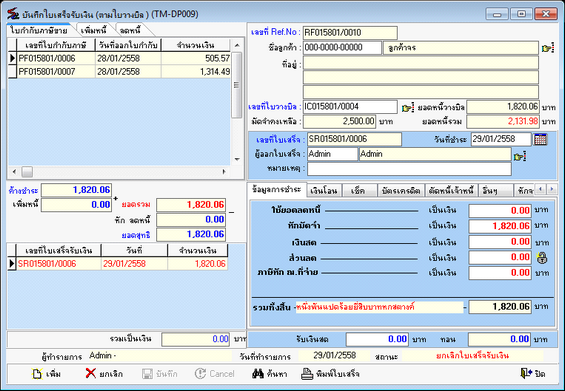Image resolution: width=565 pixels, height=391 pixels.
Task: Open calendar picker for payment date
Action: (x=540, y=139)
